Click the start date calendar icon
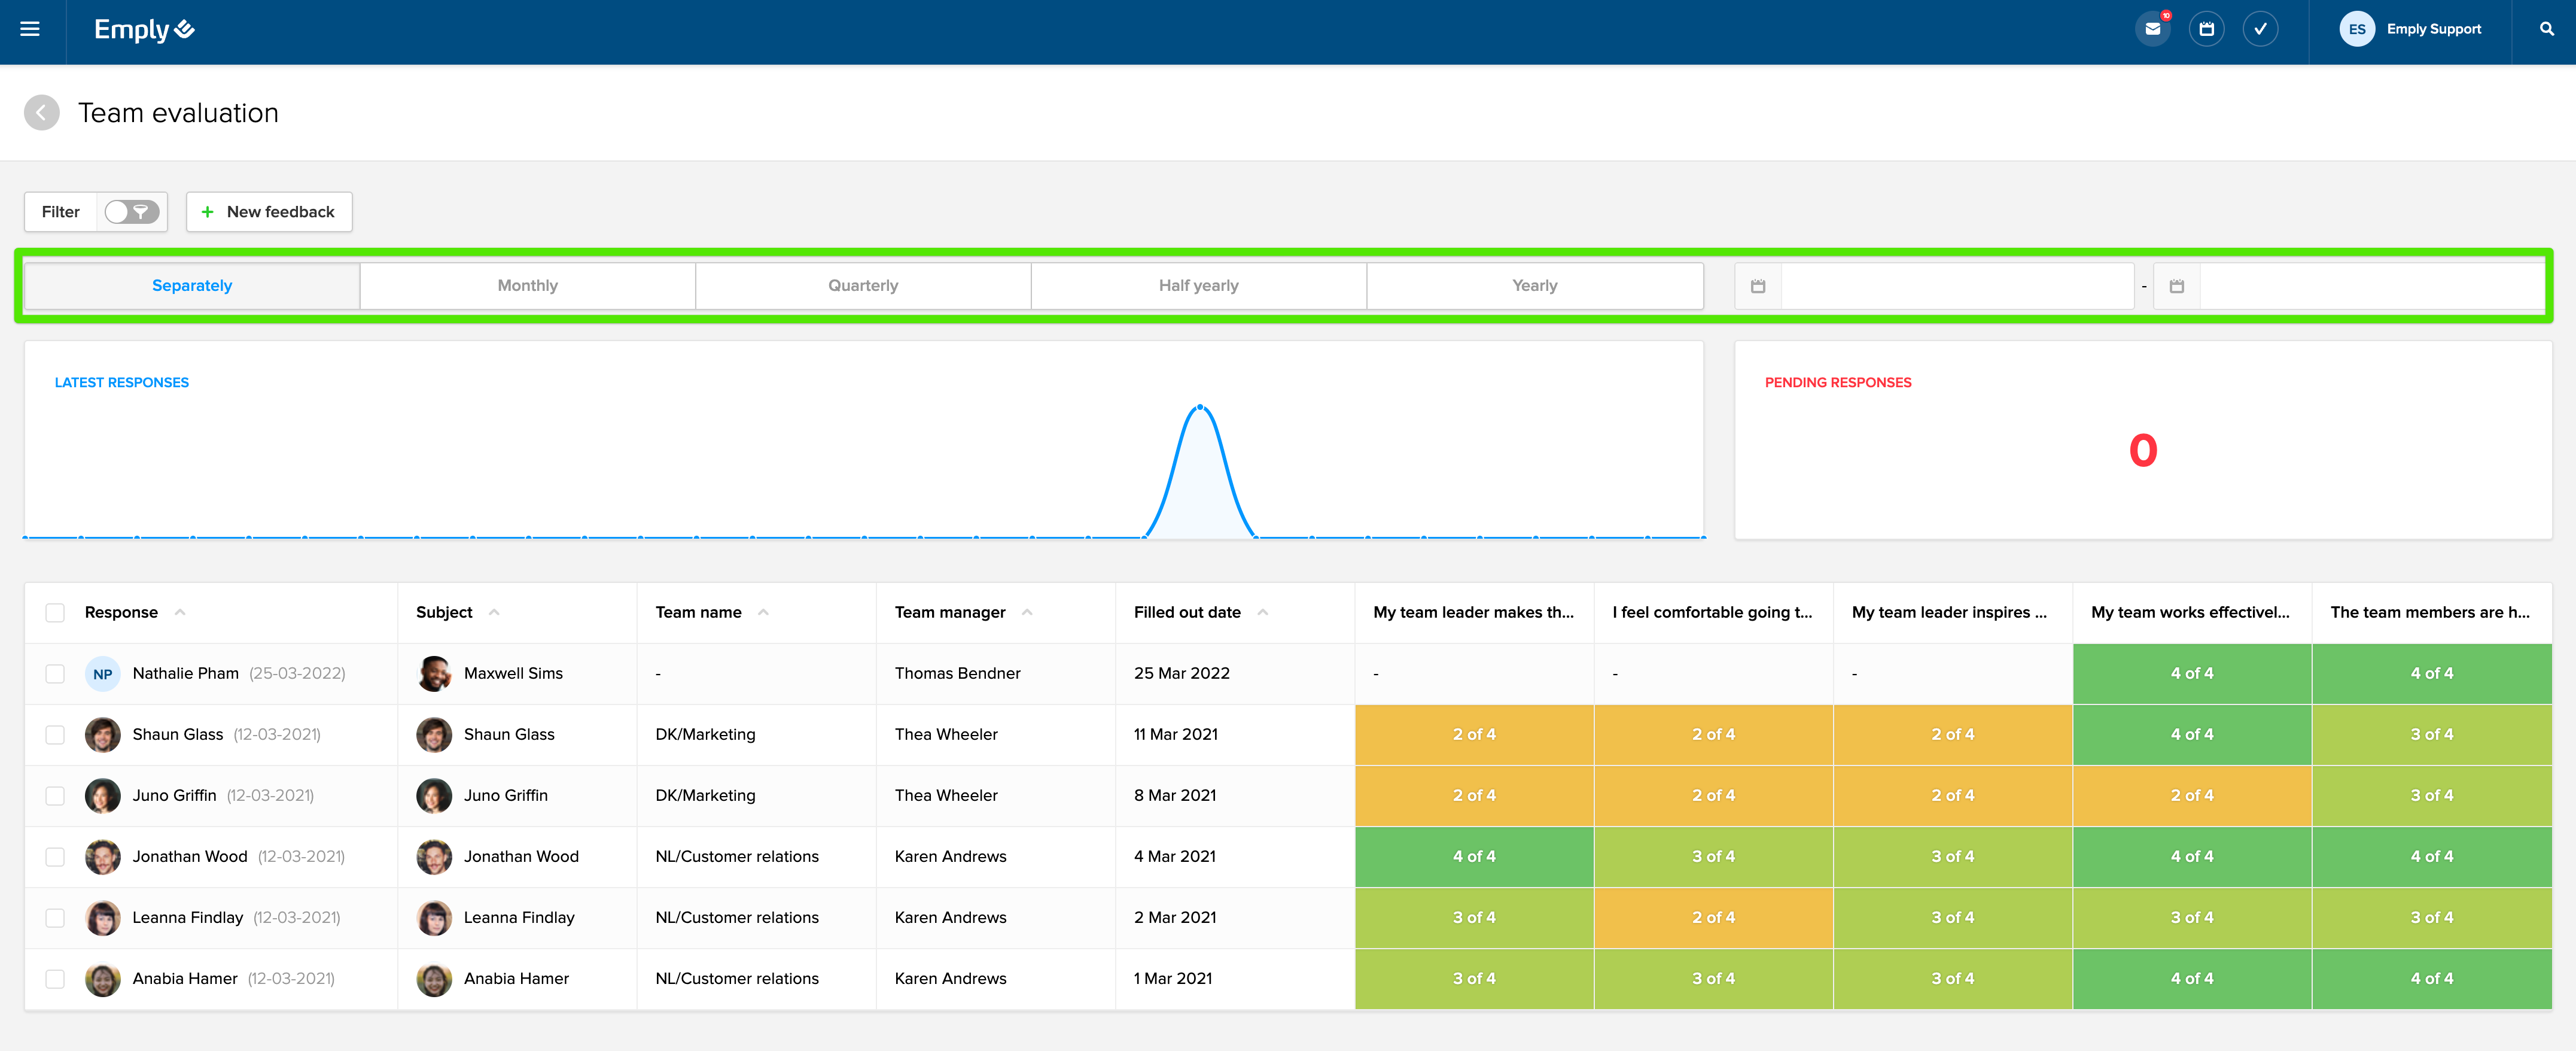Image resolution: width=2576 pixels, height=1051 pixels. click(1758, 286)
